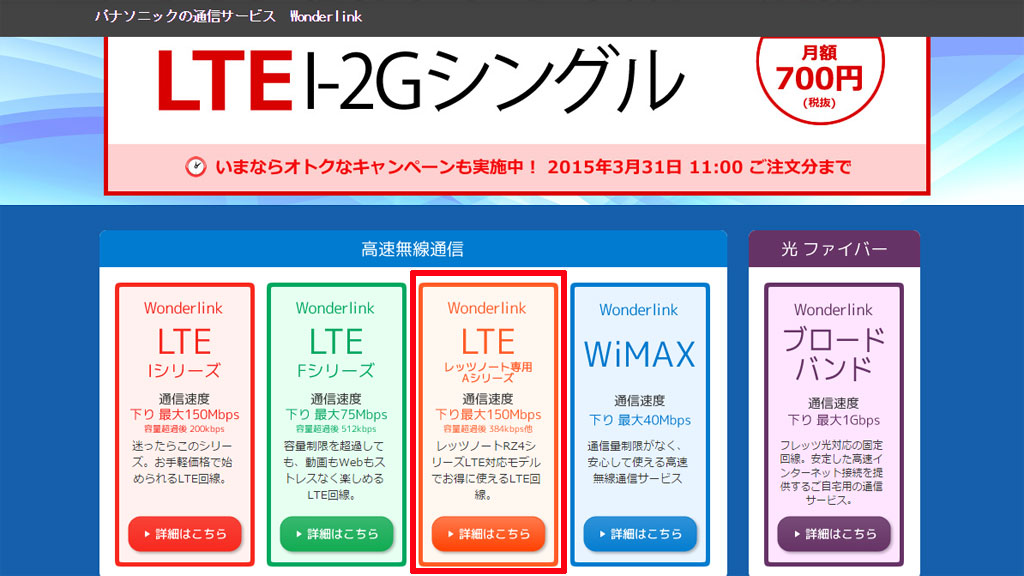1024x576 pixels.
Task: Click the LTE Iシリーズ card title
Action: [184, 353]
